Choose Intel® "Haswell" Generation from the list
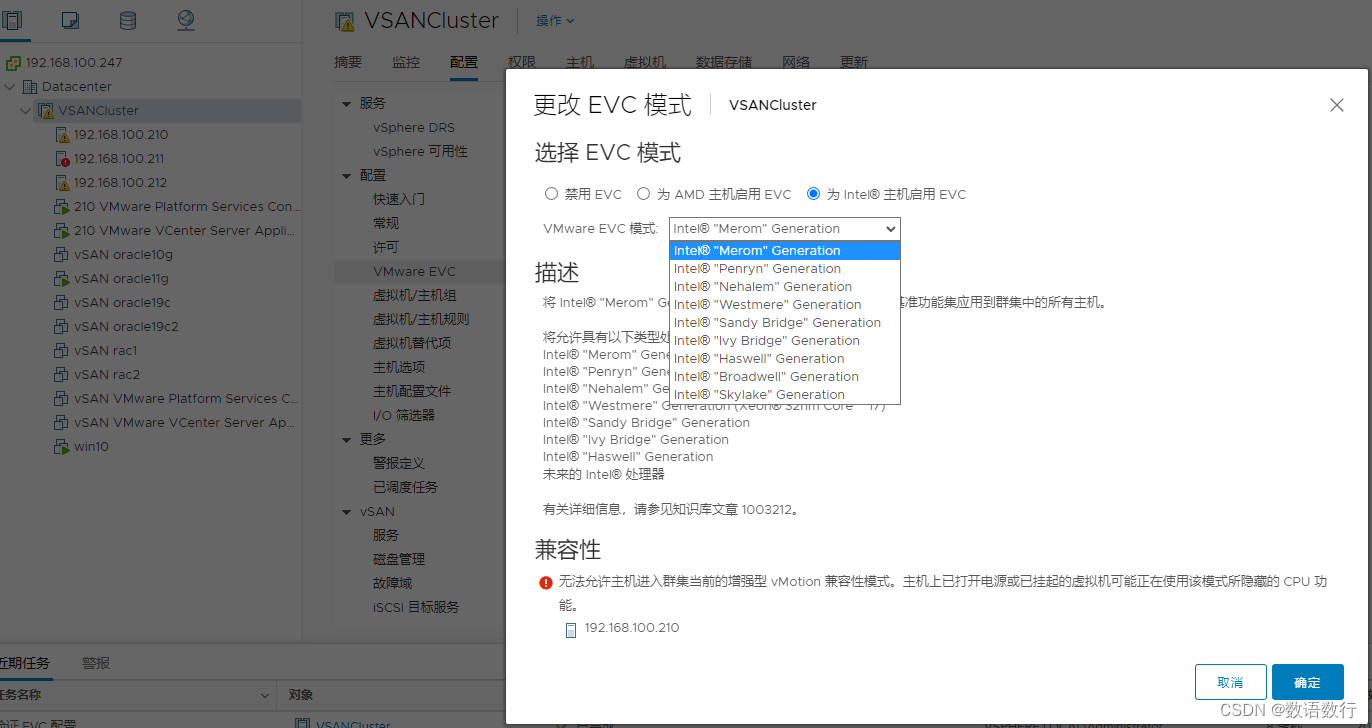The image size is (1372, 728). point(758,358)
